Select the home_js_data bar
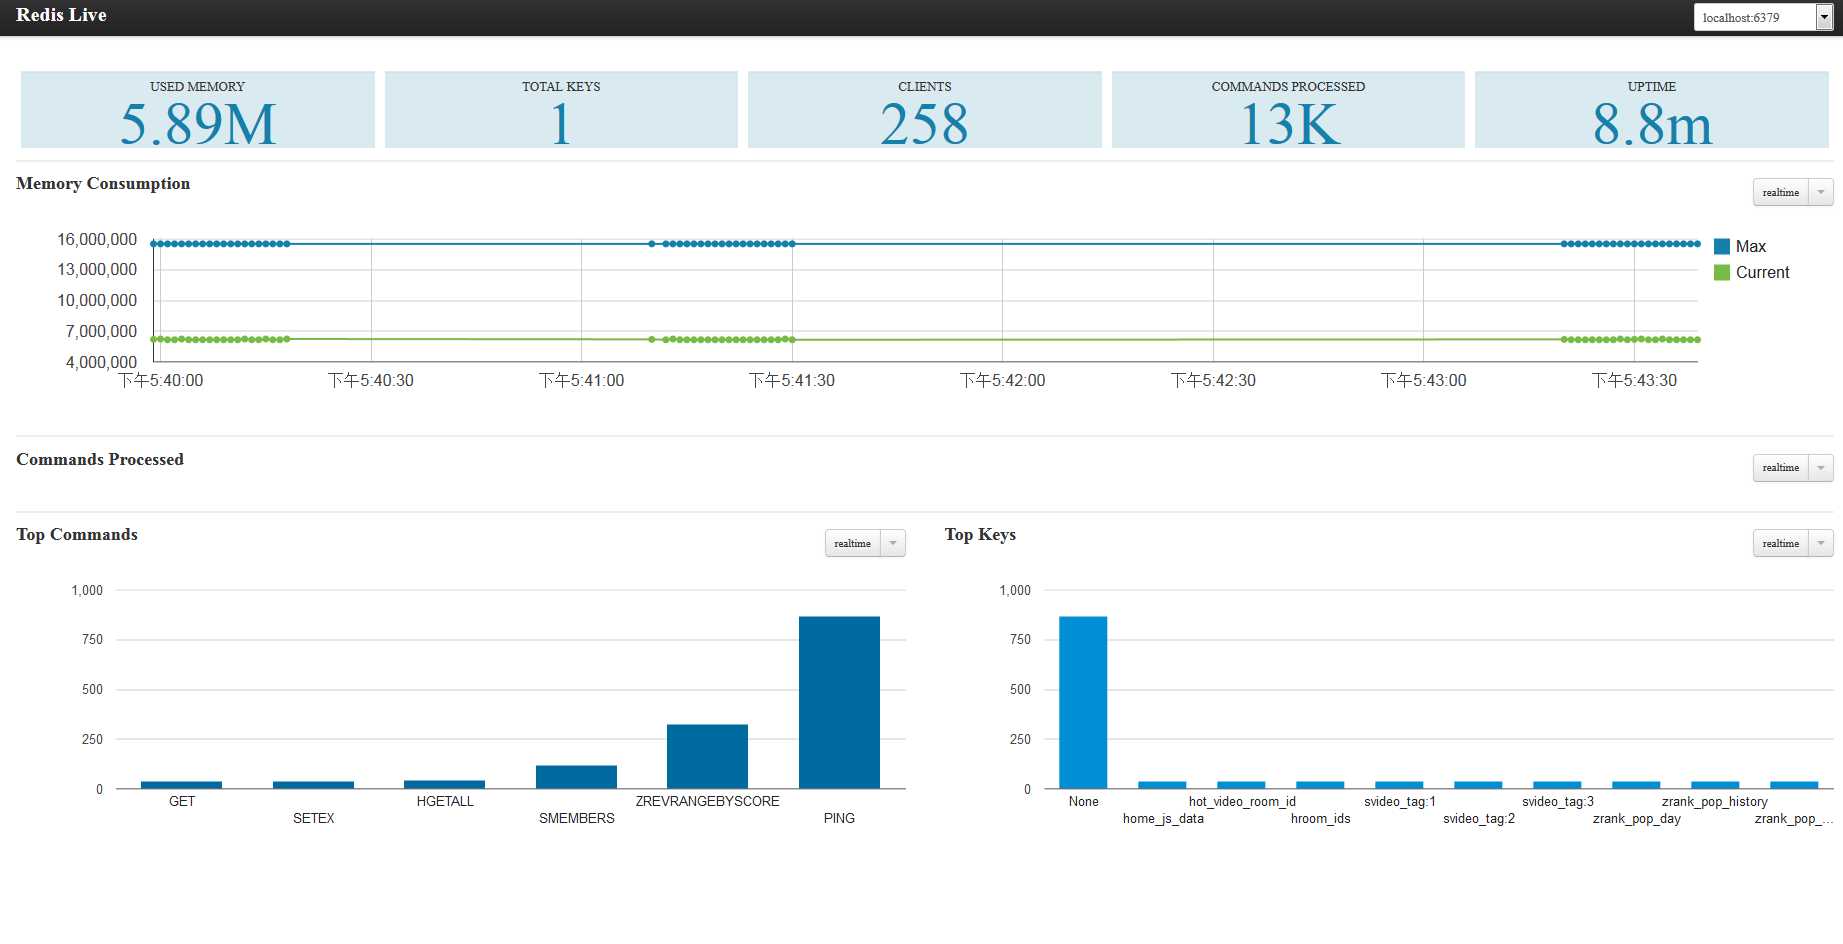 point(1162,785)
